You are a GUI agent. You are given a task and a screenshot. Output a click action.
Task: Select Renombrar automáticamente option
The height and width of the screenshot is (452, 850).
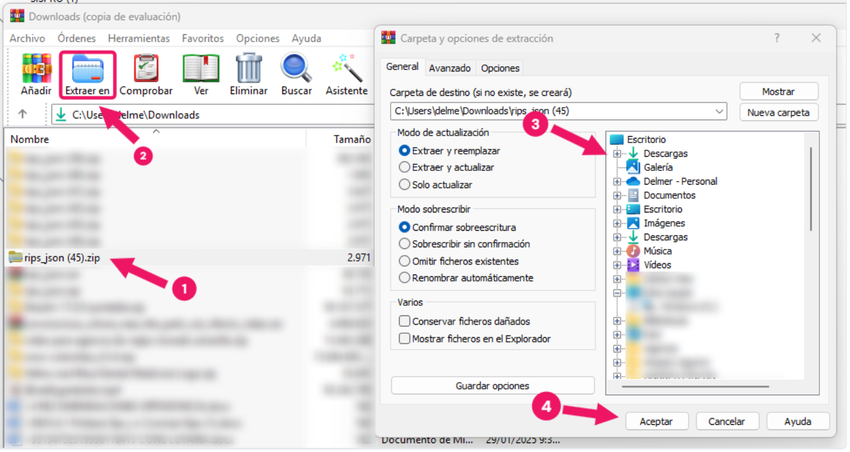[404, 277]
